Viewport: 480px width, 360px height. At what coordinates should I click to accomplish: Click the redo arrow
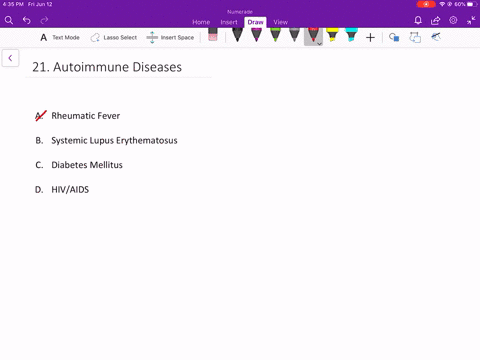(44, 20)
